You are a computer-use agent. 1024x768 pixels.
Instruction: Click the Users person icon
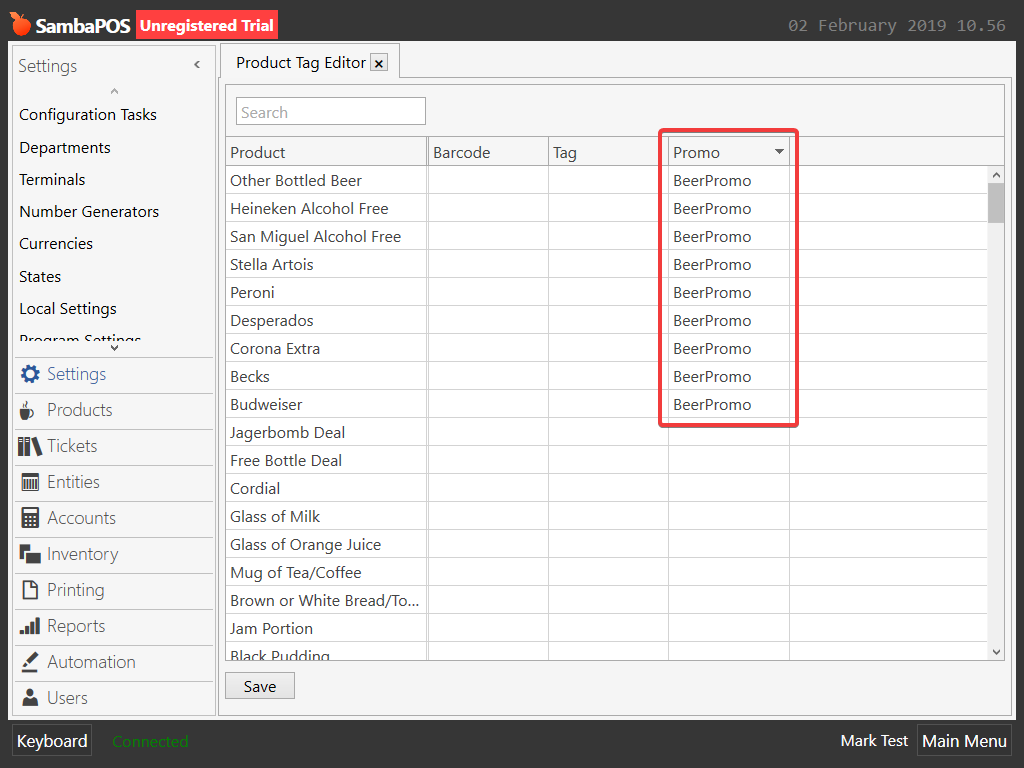30,698
